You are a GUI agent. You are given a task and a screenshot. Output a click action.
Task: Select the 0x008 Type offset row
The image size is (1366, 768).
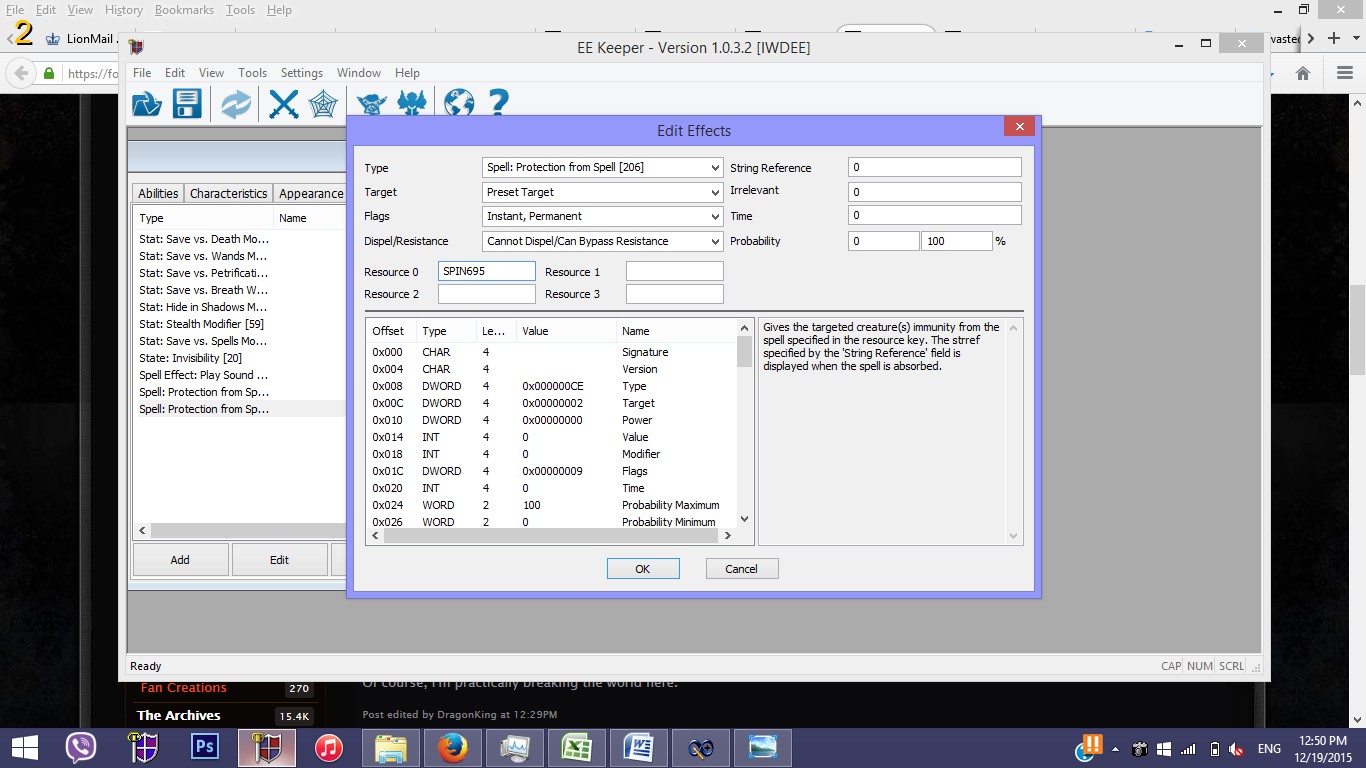coord(552,386)
